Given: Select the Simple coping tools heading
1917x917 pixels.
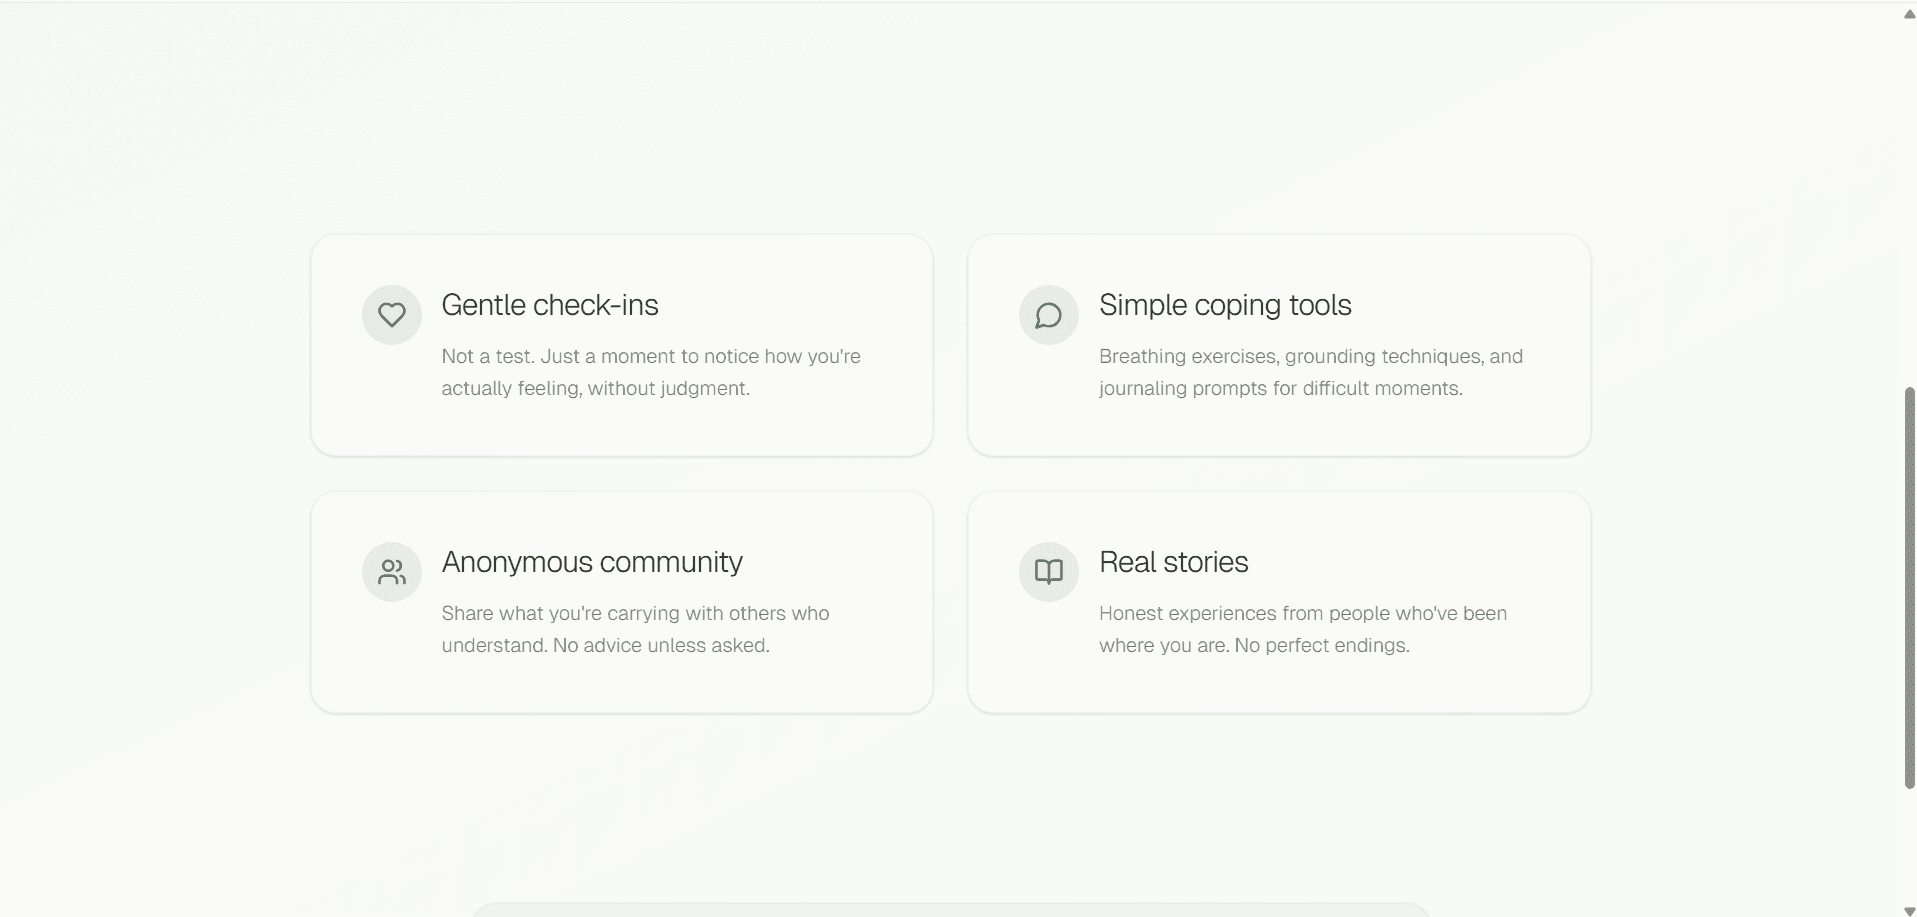Looking at the screenshot, I should (x=1225, y=305).
